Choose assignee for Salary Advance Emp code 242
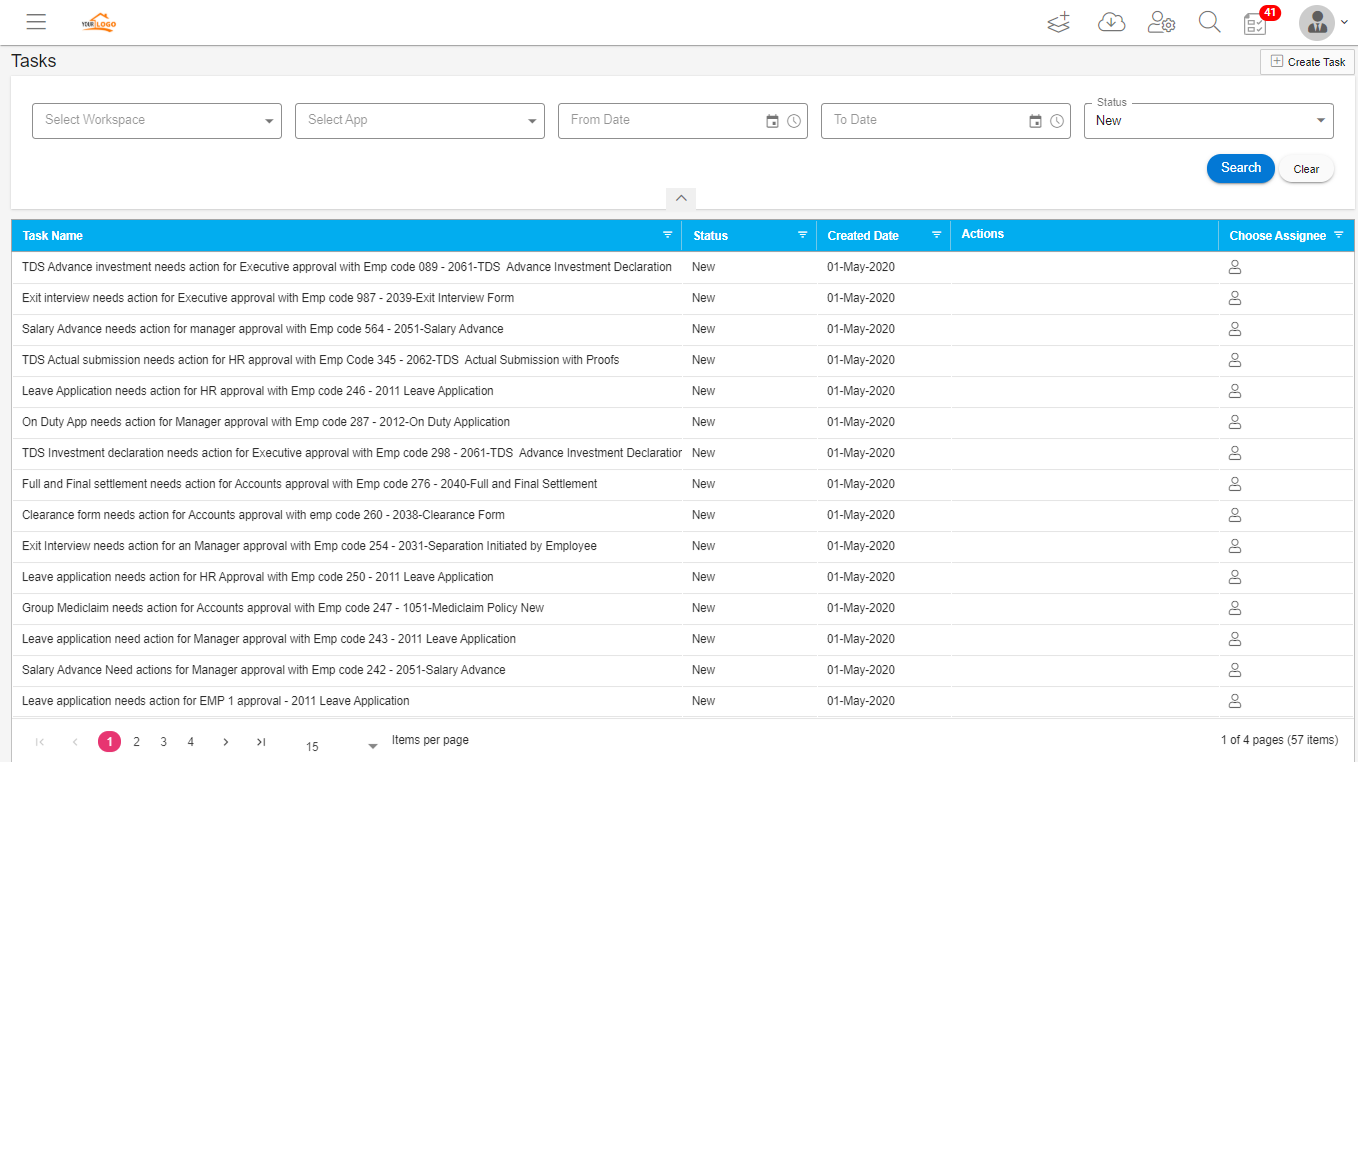This screenshot has width=1358, height=1172. point(1235,670)
